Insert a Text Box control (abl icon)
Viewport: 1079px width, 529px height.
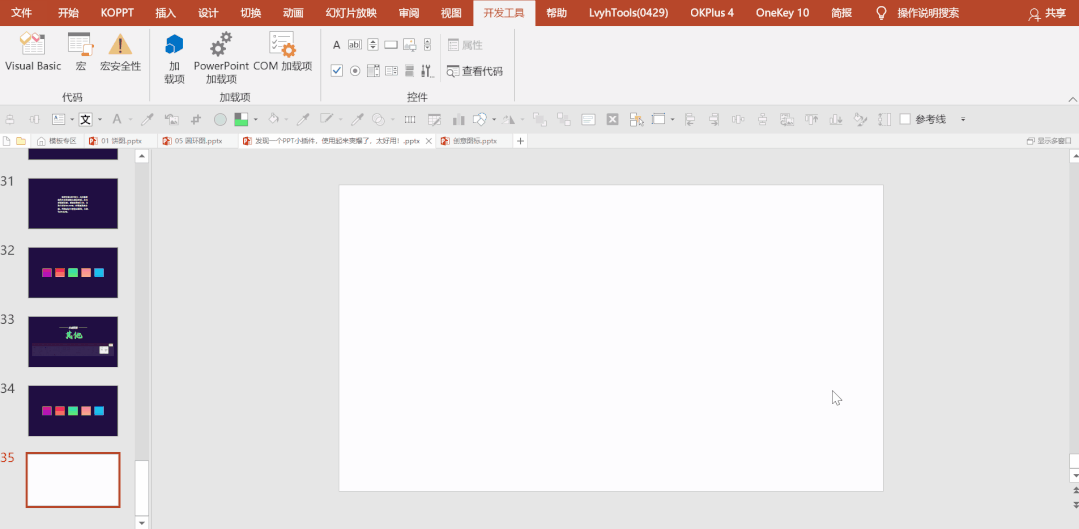point(354,45)
